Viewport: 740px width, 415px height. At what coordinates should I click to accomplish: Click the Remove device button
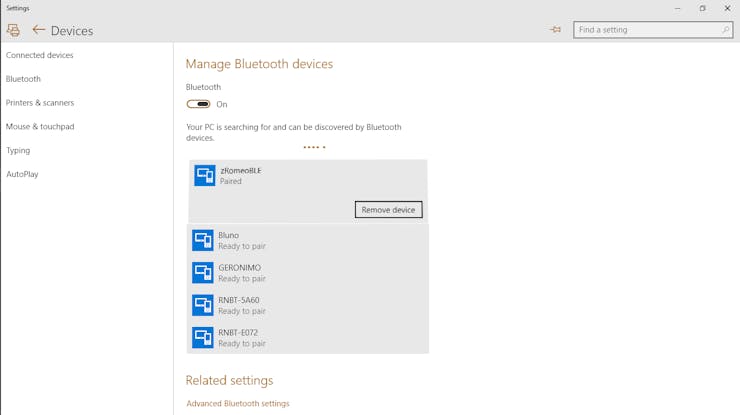click(x=388, y=210)
